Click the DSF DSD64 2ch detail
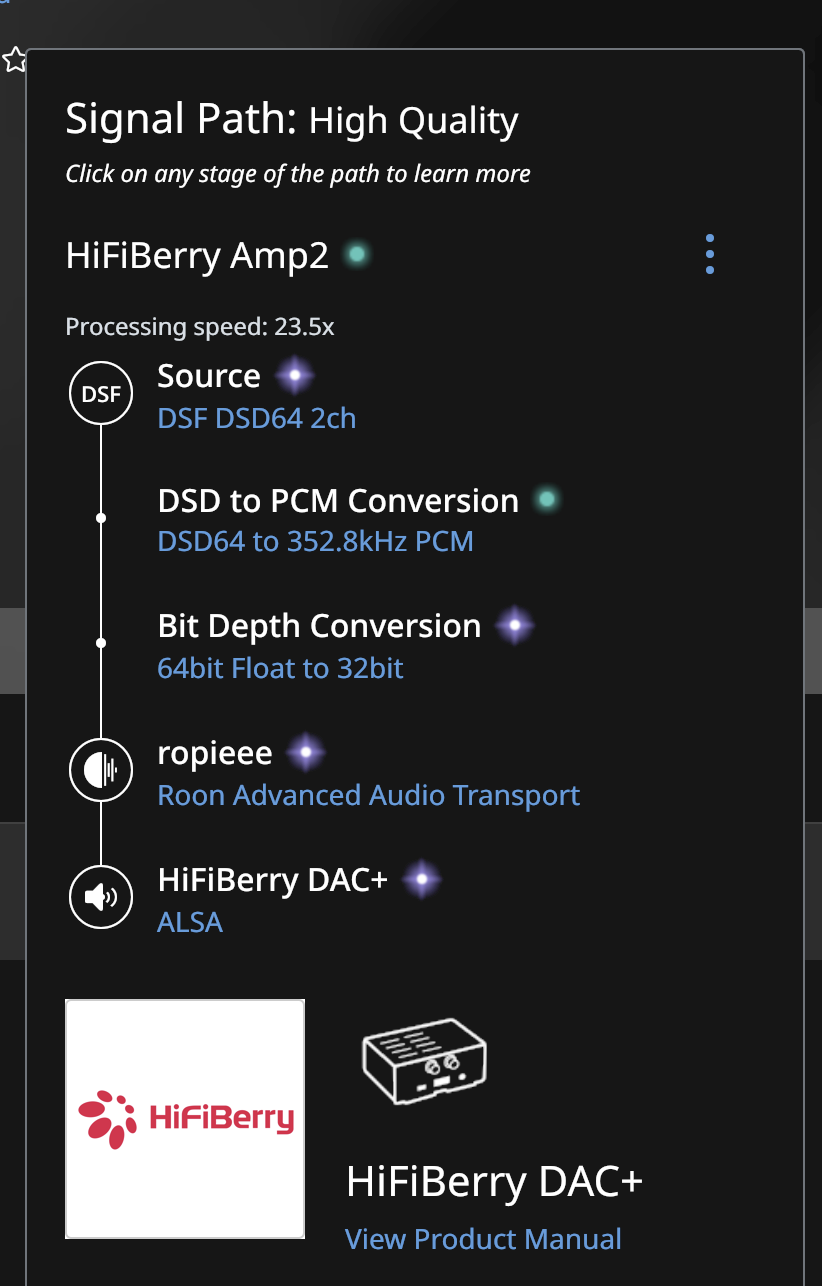 pos(257,417)
